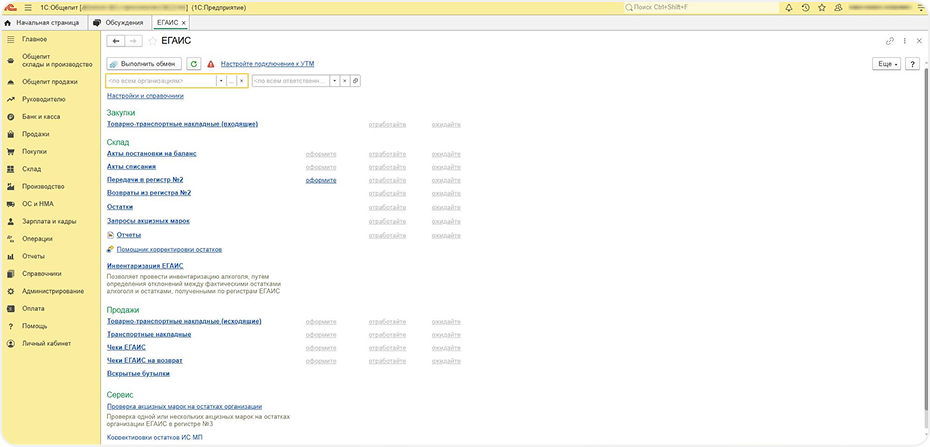930x447 pixels.
Task: Switch to the Обсуждения tab
Action: [x=119, y=23]
